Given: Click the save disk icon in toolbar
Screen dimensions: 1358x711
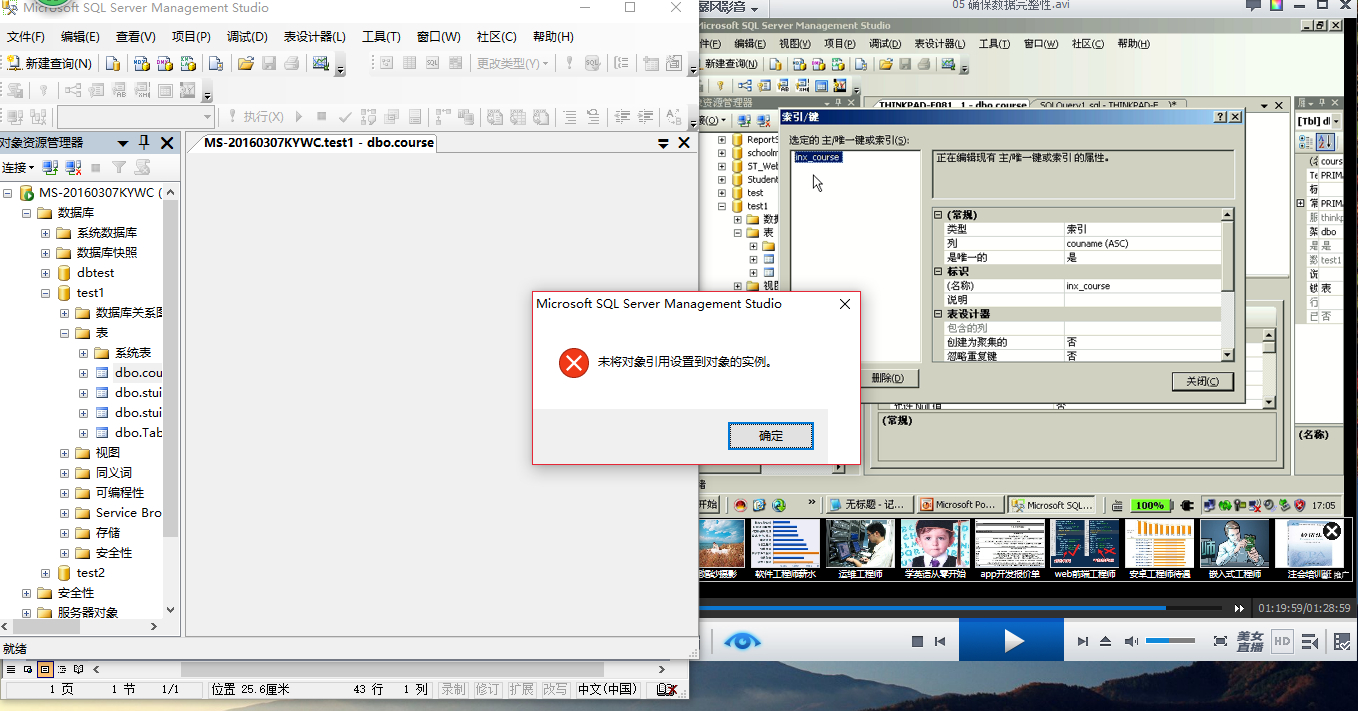Looking at the screenshot, I should point(268,63).
